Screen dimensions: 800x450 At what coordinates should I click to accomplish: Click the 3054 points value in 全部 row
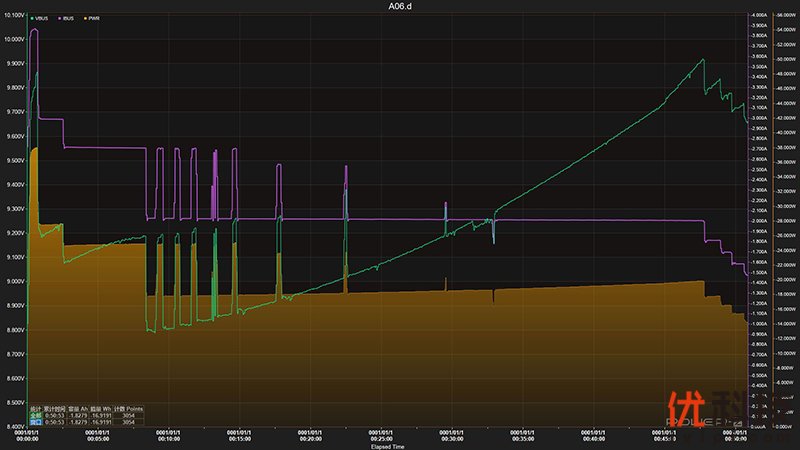(127, 416)
